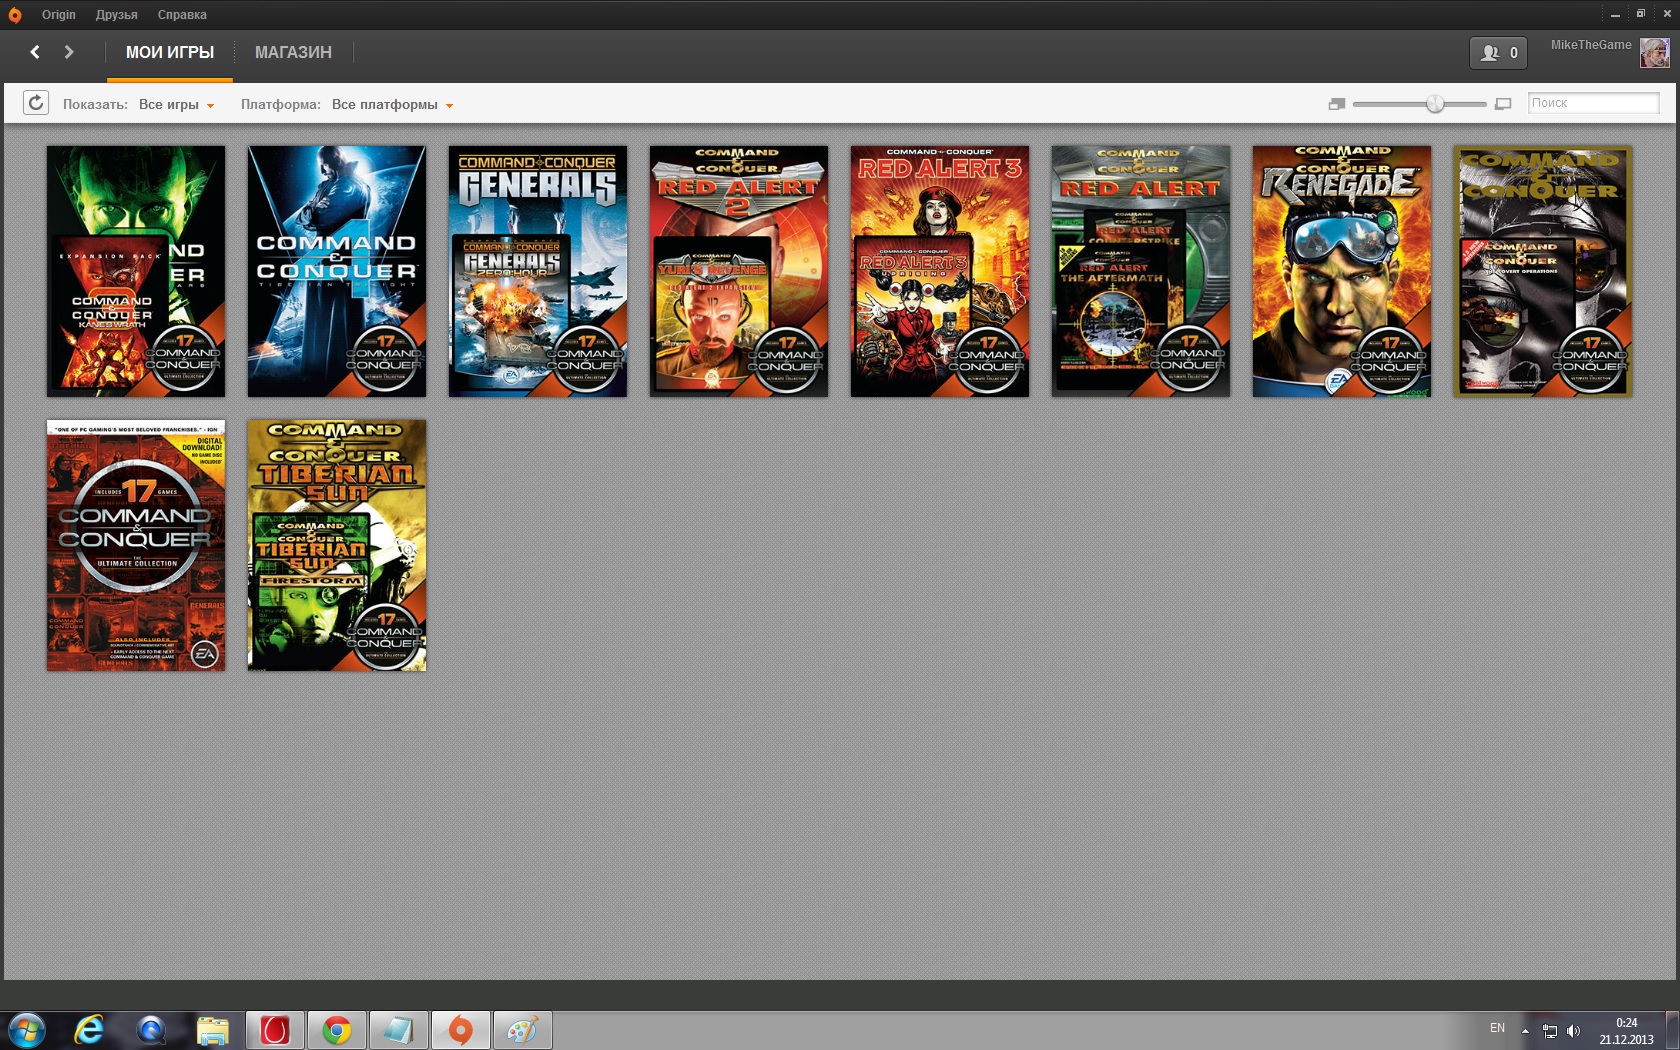Select Command & Conquer 4 Tiberian Twilight tile
Screen dimensions: 1680x1050
[x=337, y=271]
